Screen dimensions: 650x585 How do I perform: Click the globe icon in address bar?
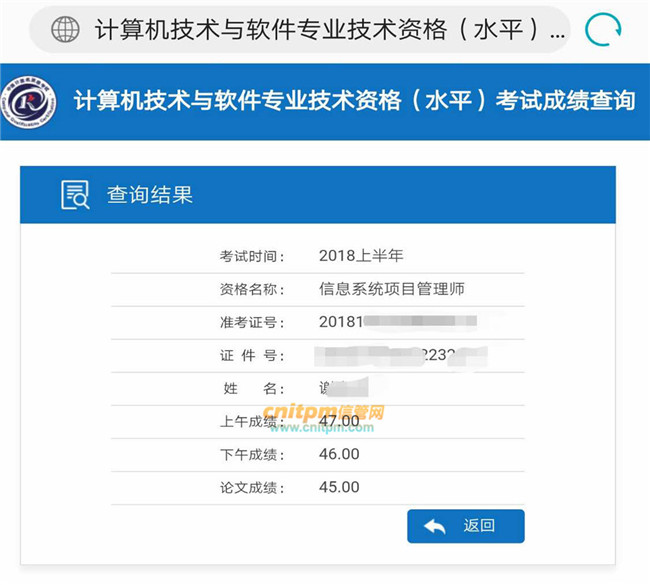65,30
